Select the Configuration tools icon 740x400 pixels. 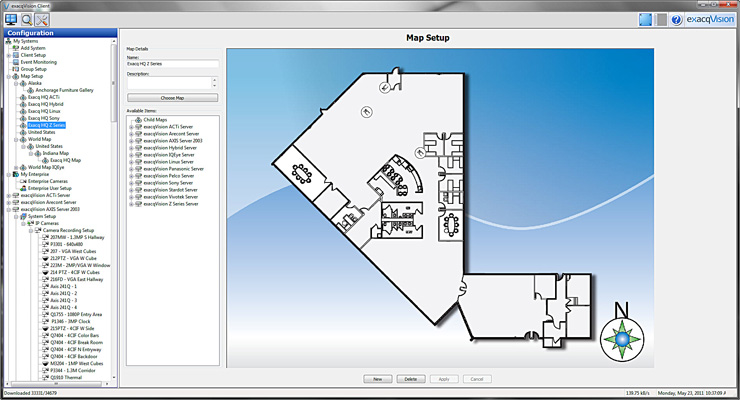(x=42, y=19)
